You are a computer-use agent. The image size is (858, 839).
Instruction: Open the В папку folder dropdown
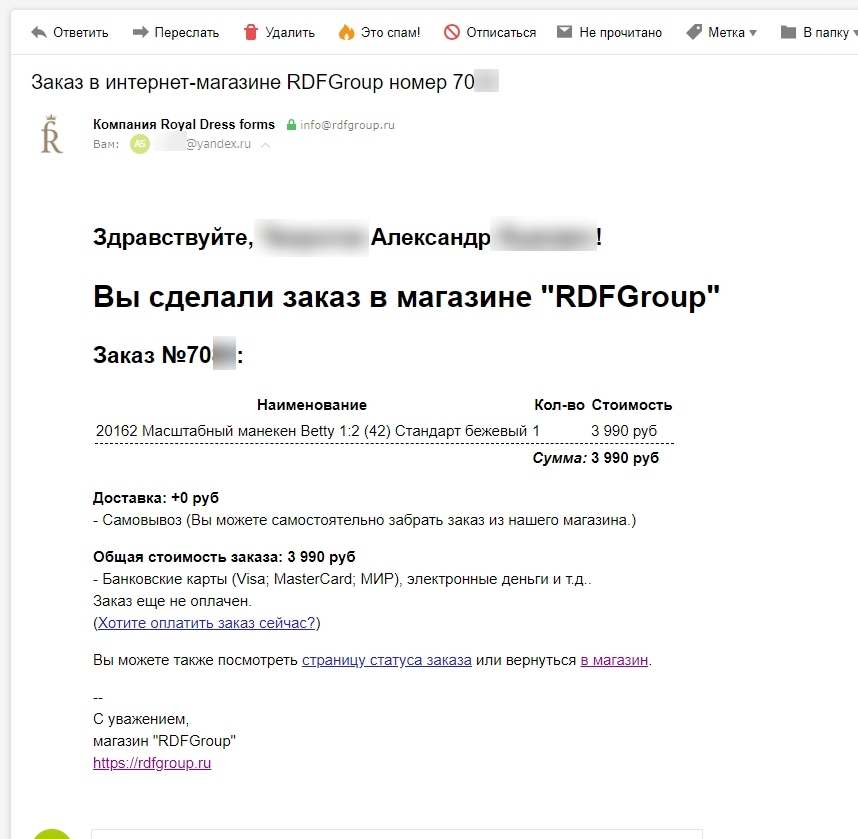pyautogui.click(x=828, y=33)
